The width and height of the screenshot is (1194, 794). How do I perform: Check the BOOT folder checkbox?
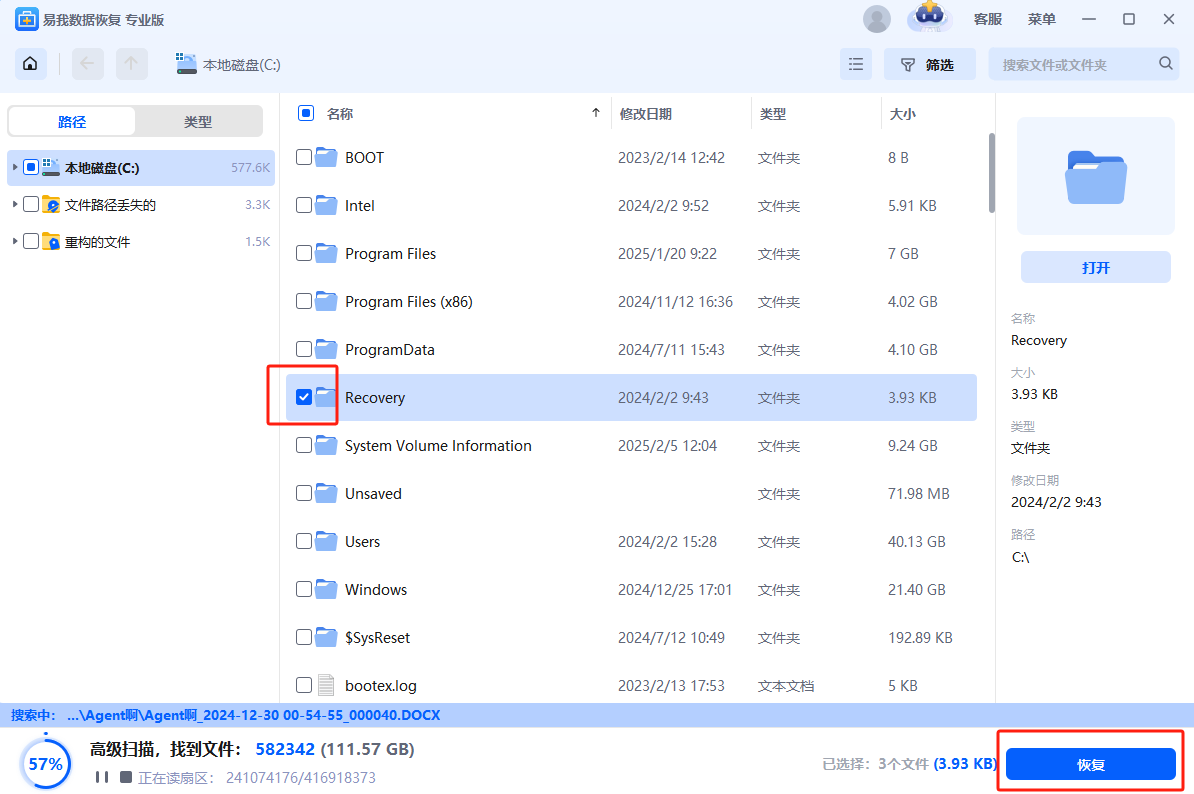(x=304, y=157)
